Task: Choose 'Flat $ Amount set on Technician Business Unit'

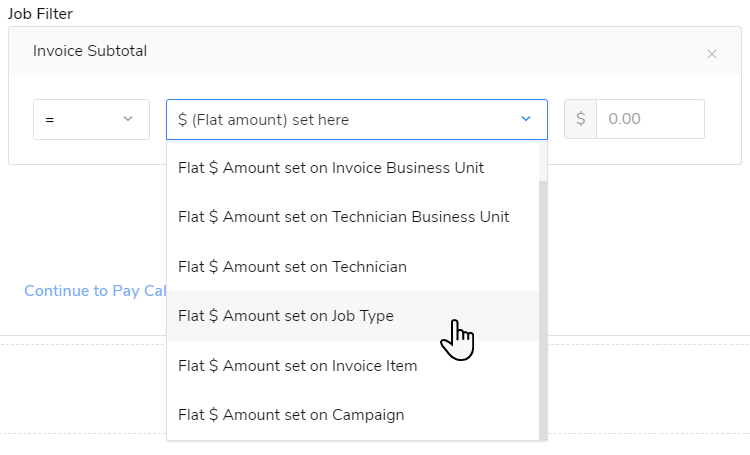Action: pos(343,217)
